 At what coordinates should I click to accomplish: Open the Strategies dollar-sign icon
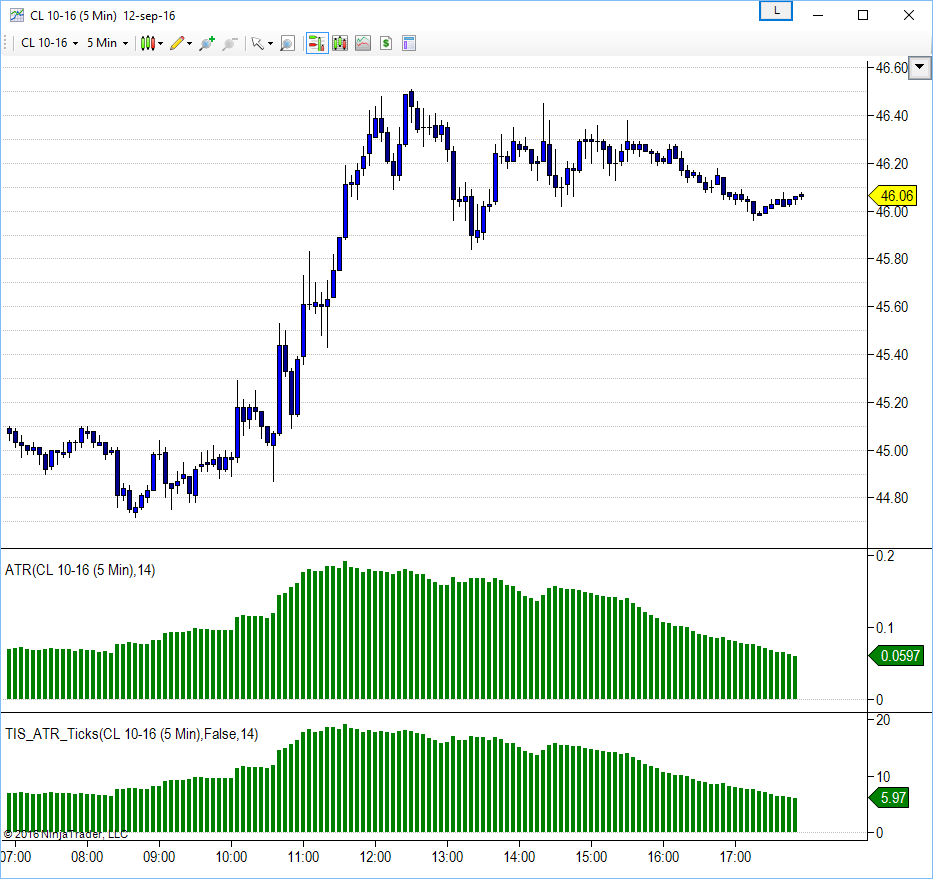pyautogui.click(x=385, y=43)
